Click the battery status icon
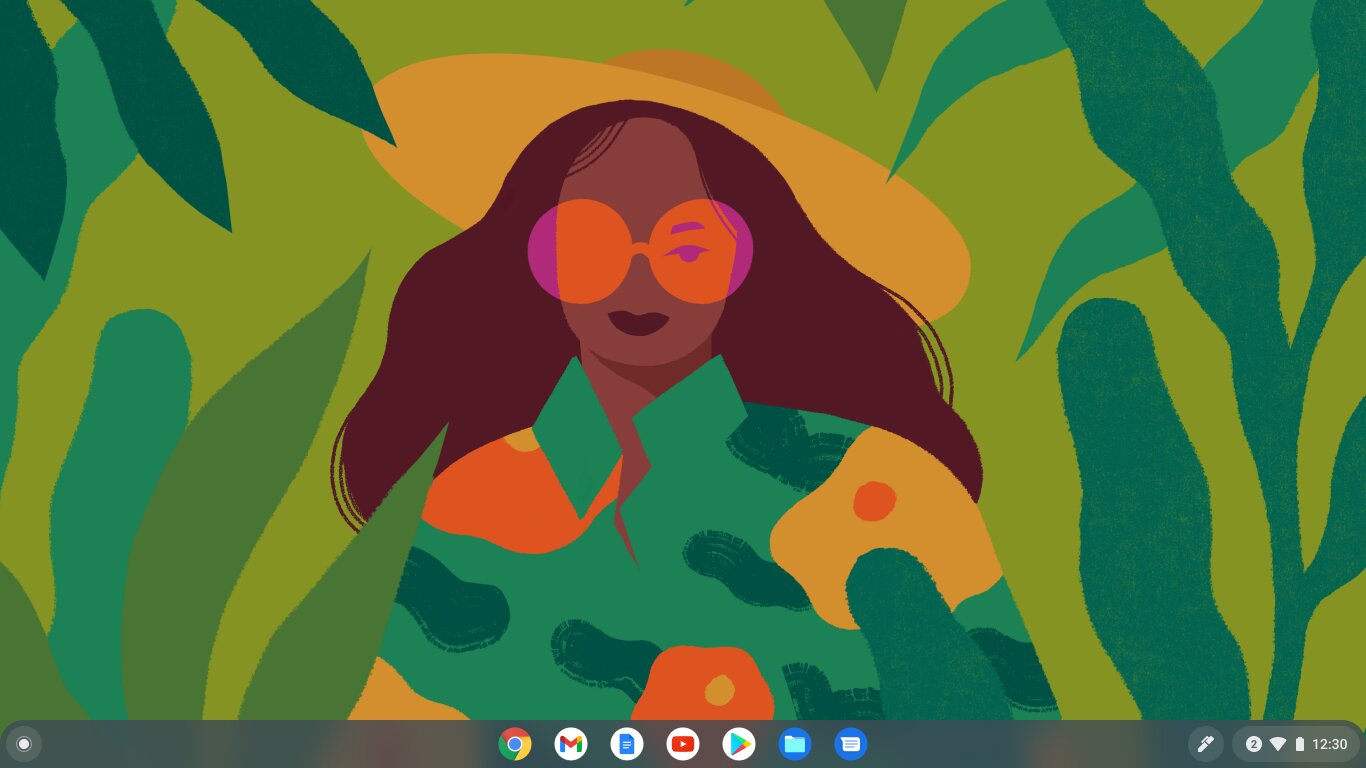Screen dimensions: 1366x768 tap(1300, 744)
